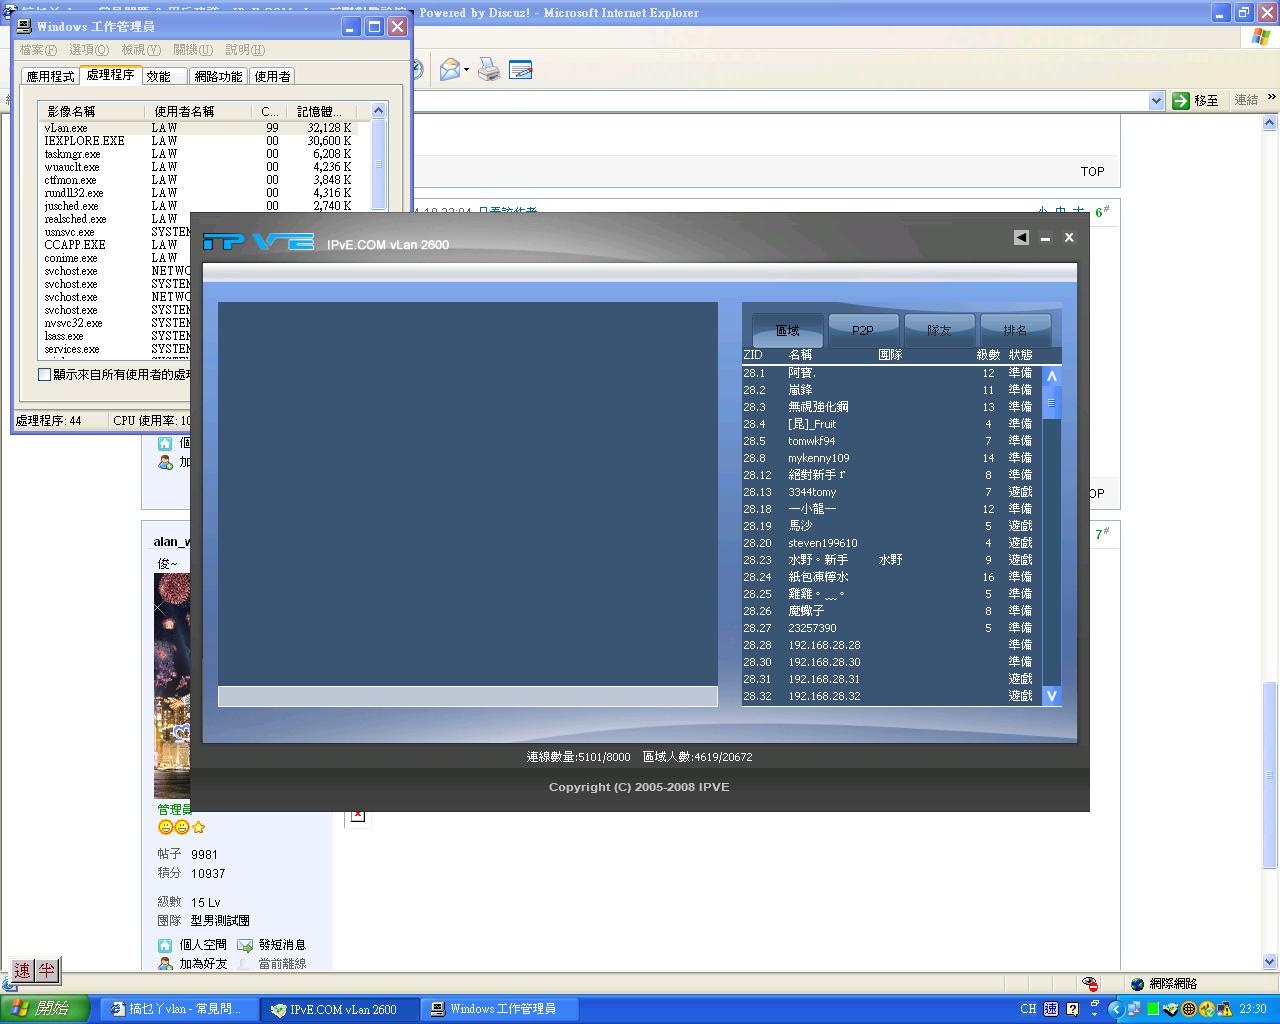Click the left-arrow collapse button in vLan title bar

(x=1021, y=237)
